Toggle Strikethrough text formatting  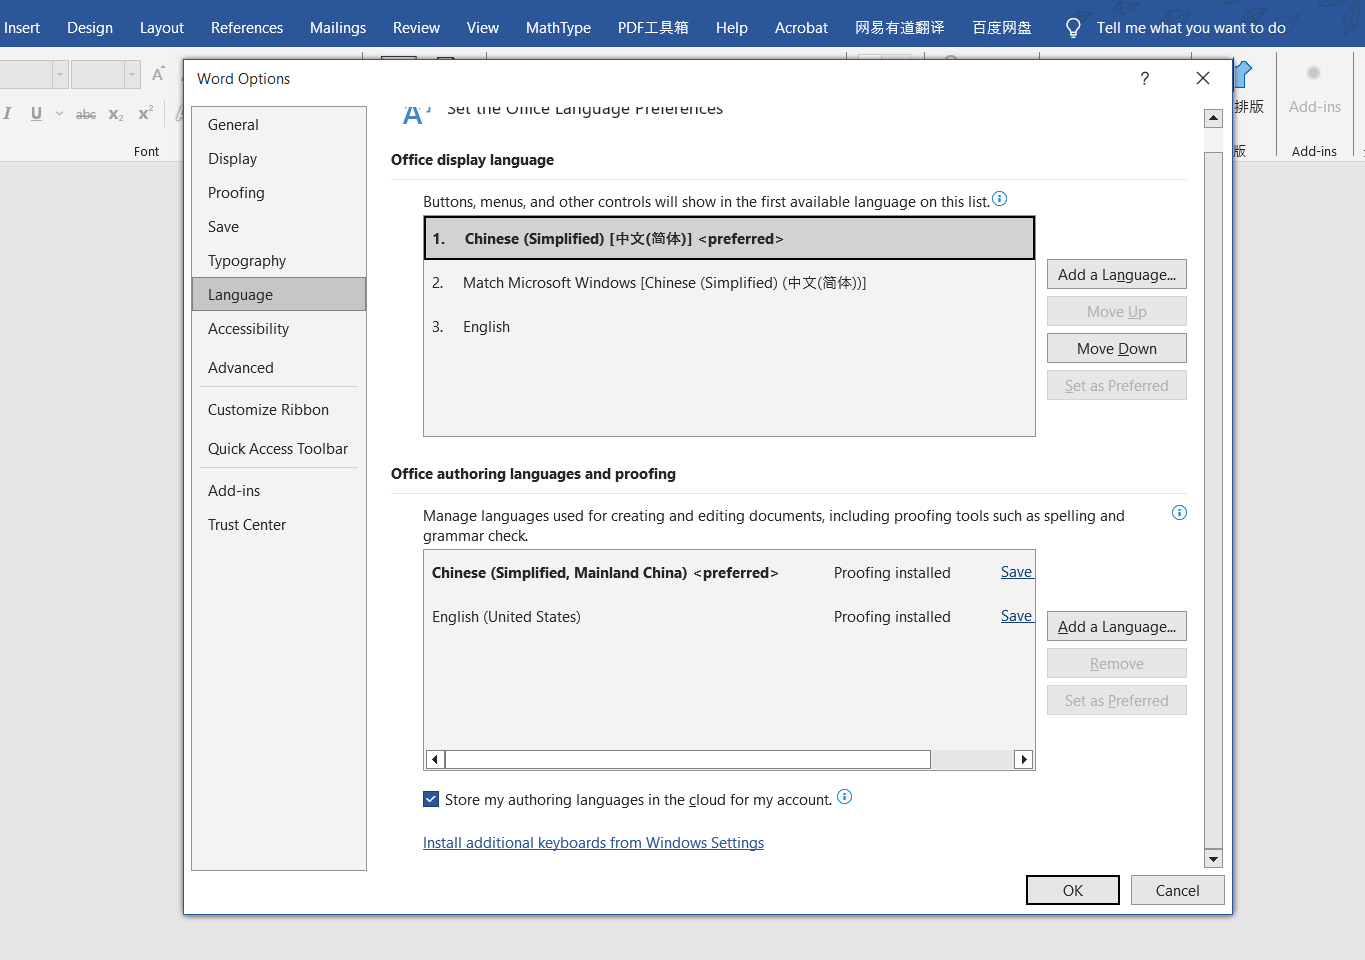86,114
